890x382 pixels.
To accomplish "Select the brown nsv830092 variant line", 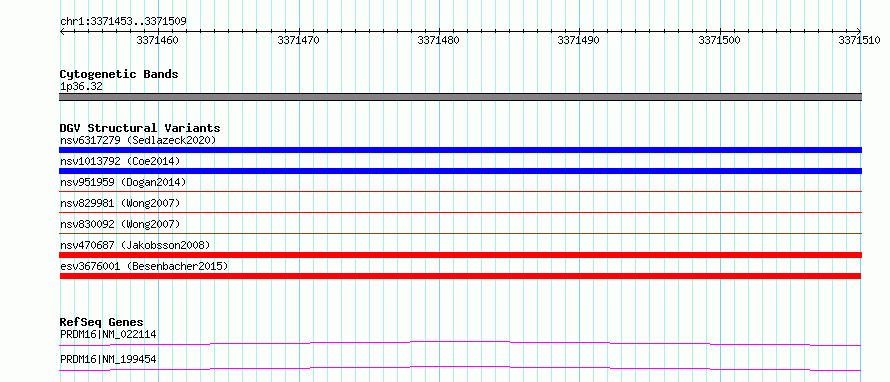I will (x=460, y=233).
